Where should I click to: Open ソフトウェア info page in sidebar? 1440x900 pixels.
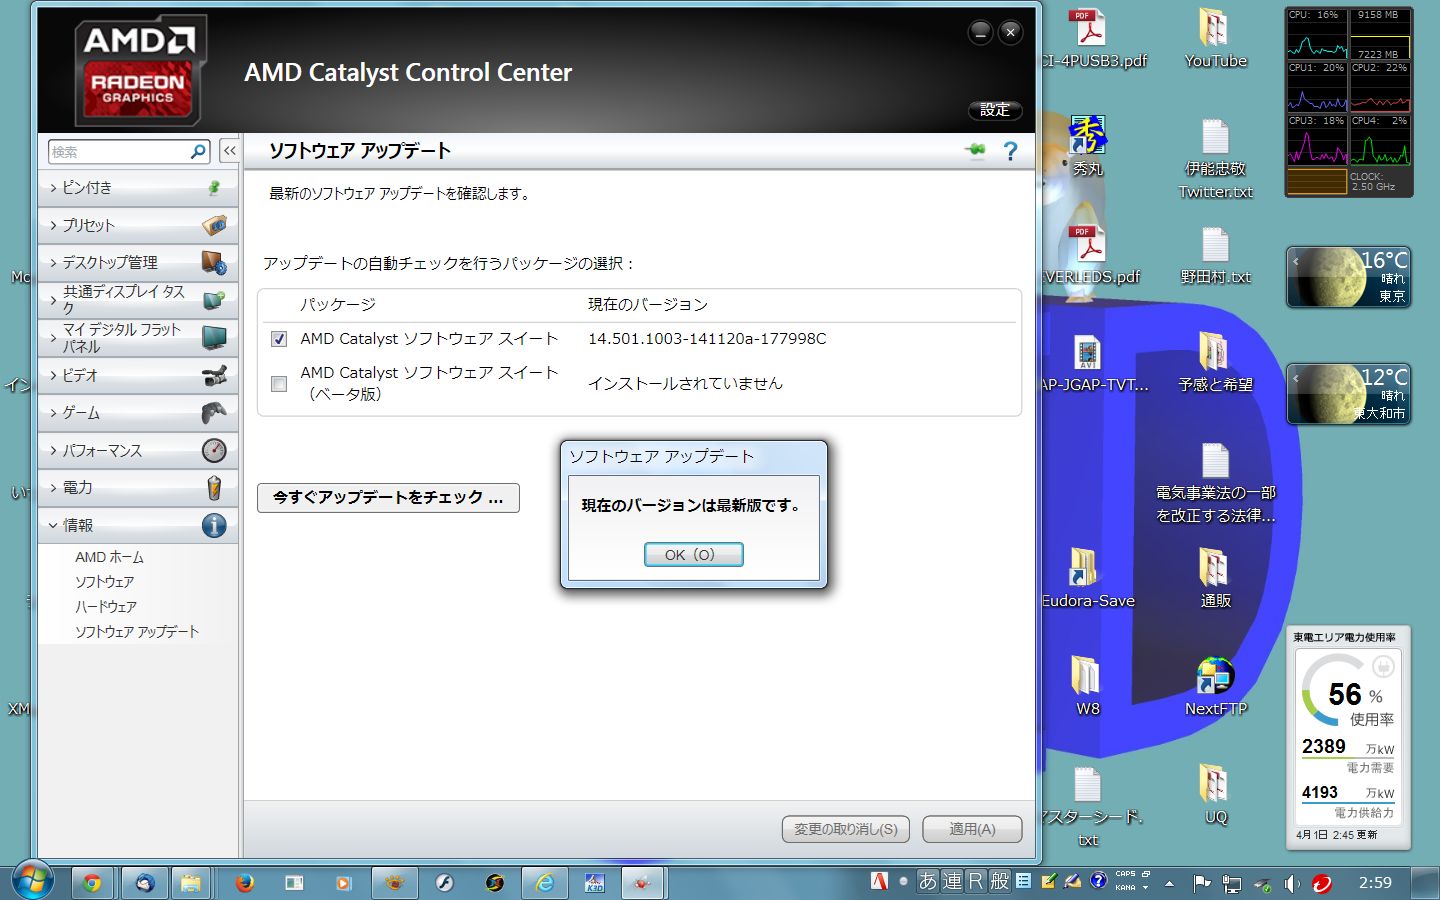coord(104,581)
